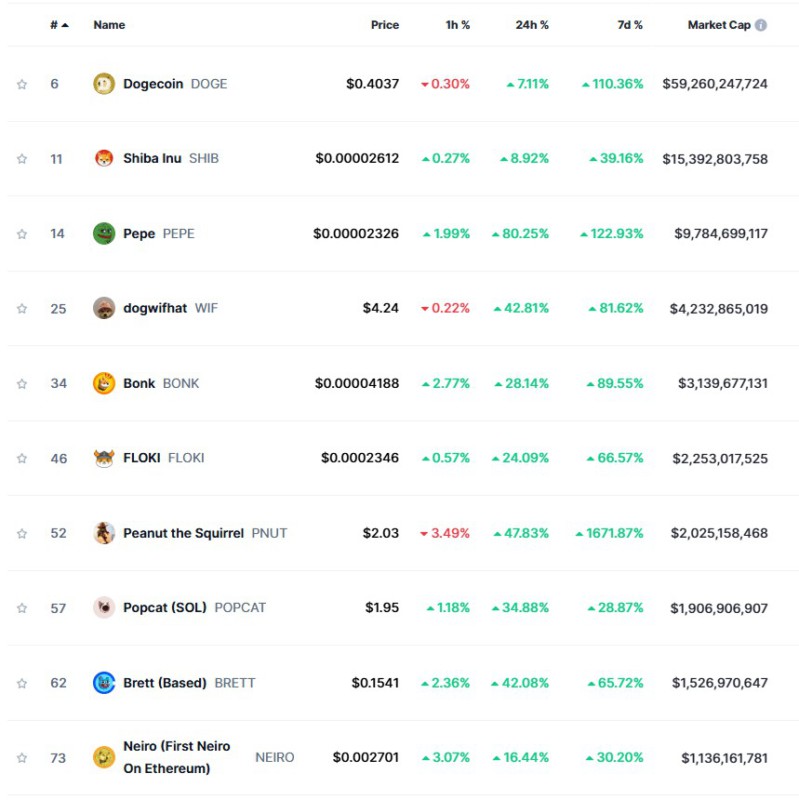Favorite Peanut the Squirrel with star
Screen dimensions: 799x800
[x=22, y=533]
